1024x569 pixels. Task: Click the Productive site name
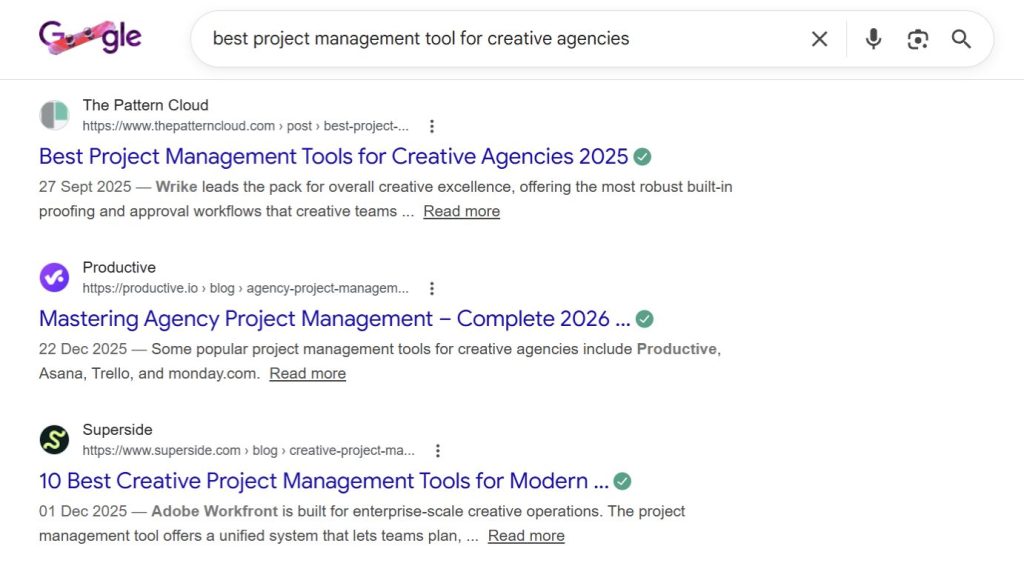[119, 267]
